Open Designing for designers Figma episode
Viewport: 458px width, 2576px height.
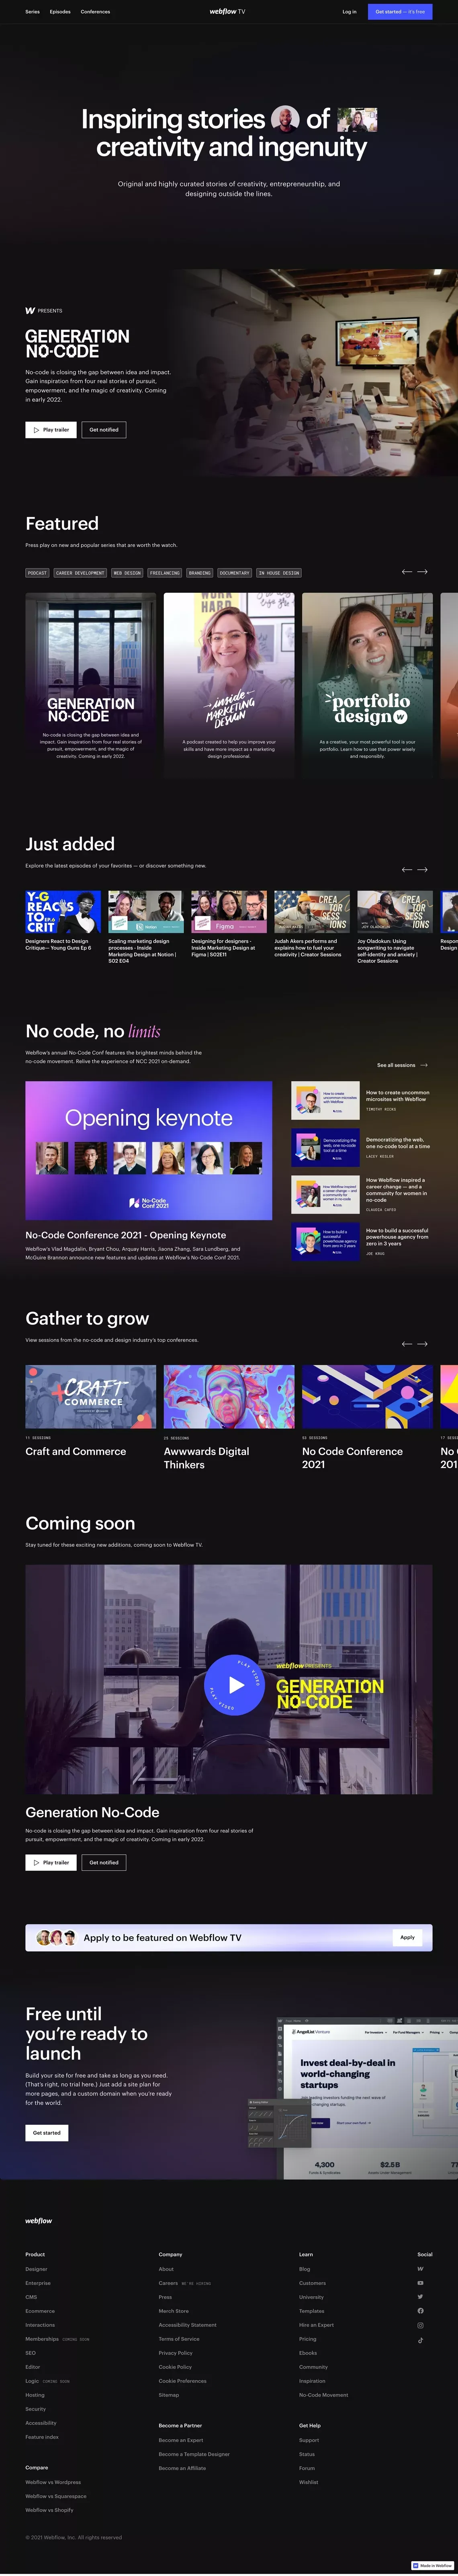(x=229, y=924)
